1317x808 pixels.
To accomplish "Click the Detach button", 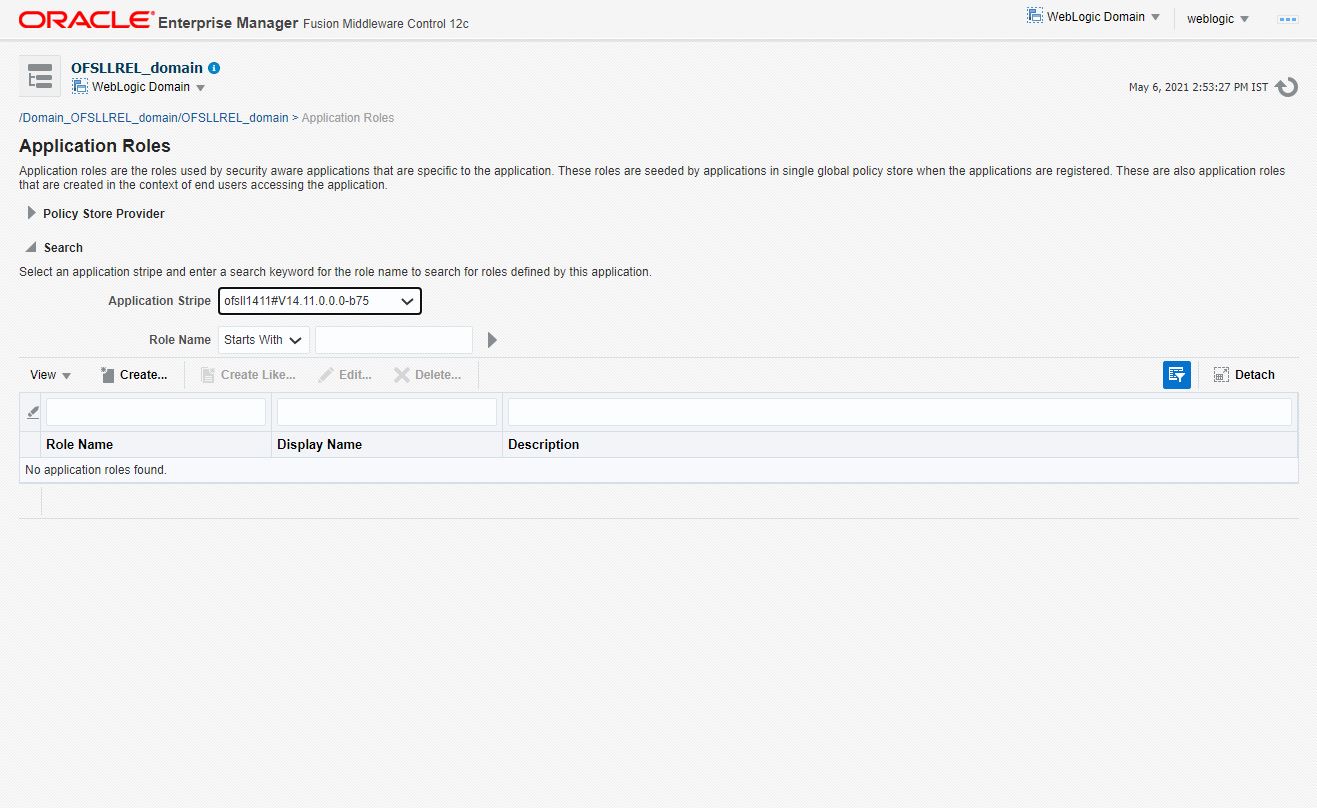I will (x=1244, y=375).
